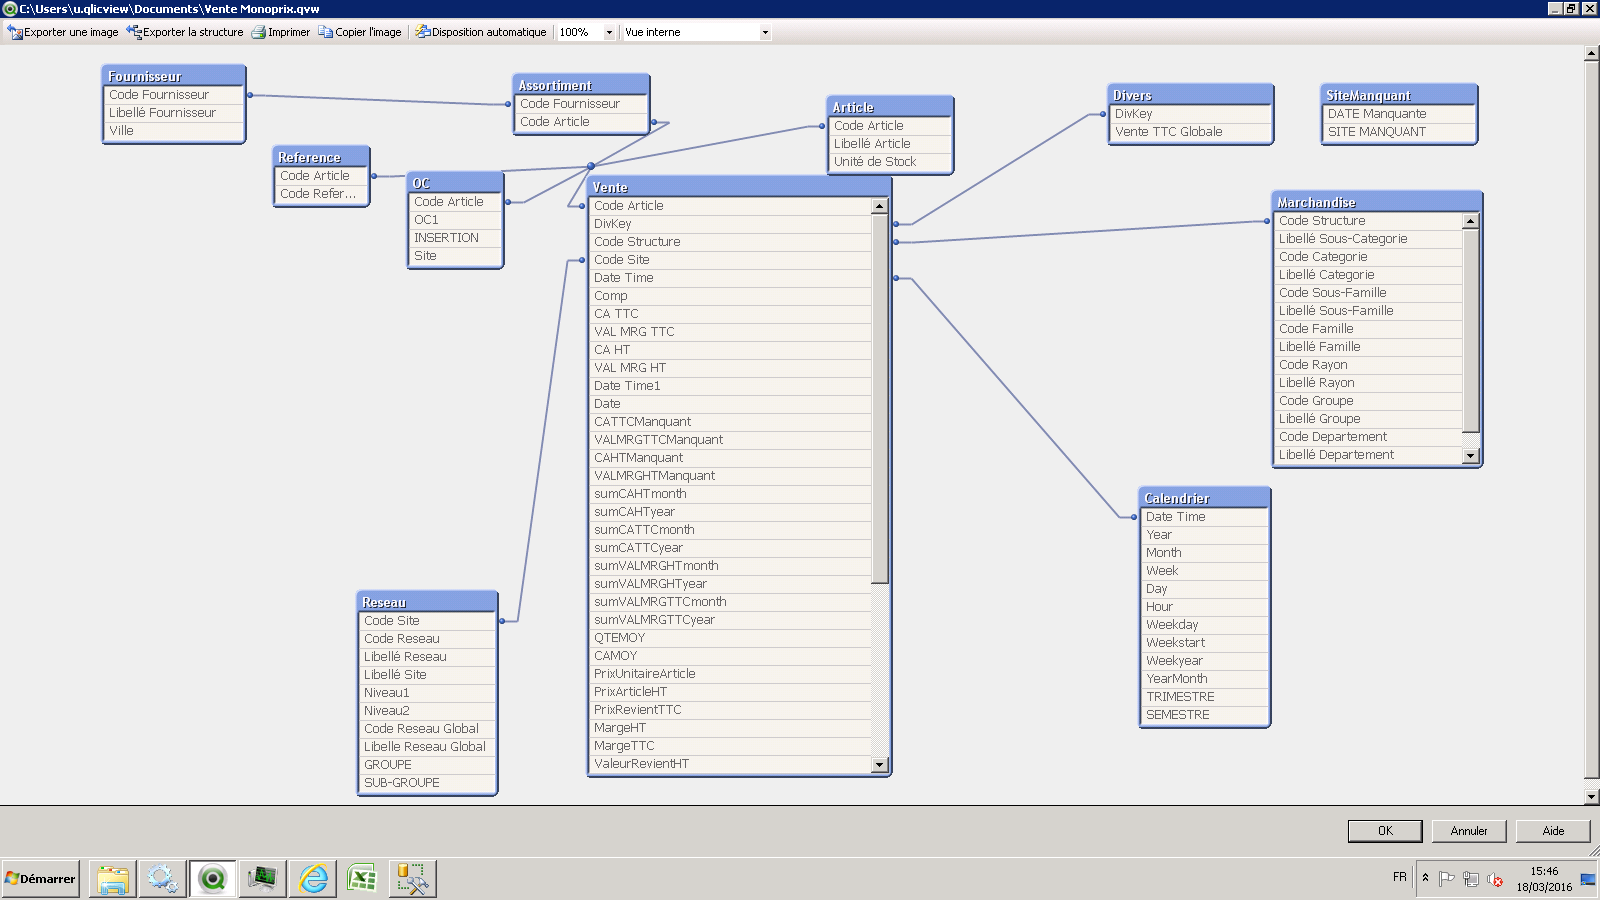Image resolution: width=1600 pixels, height=900 pixels.
Task: Select the Marchandise table header
Action: [1376, 202]
